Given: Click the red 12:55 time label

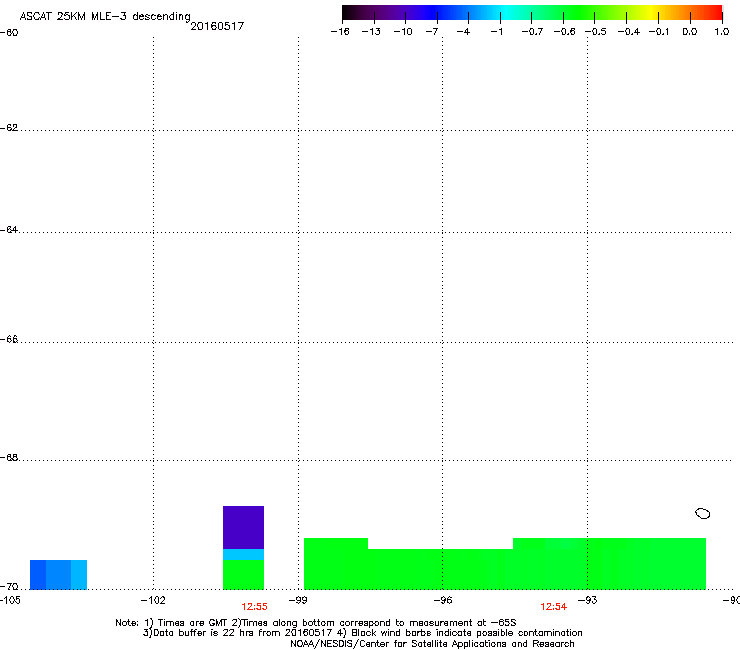Looking at the screenshot, I should point(254,607).
